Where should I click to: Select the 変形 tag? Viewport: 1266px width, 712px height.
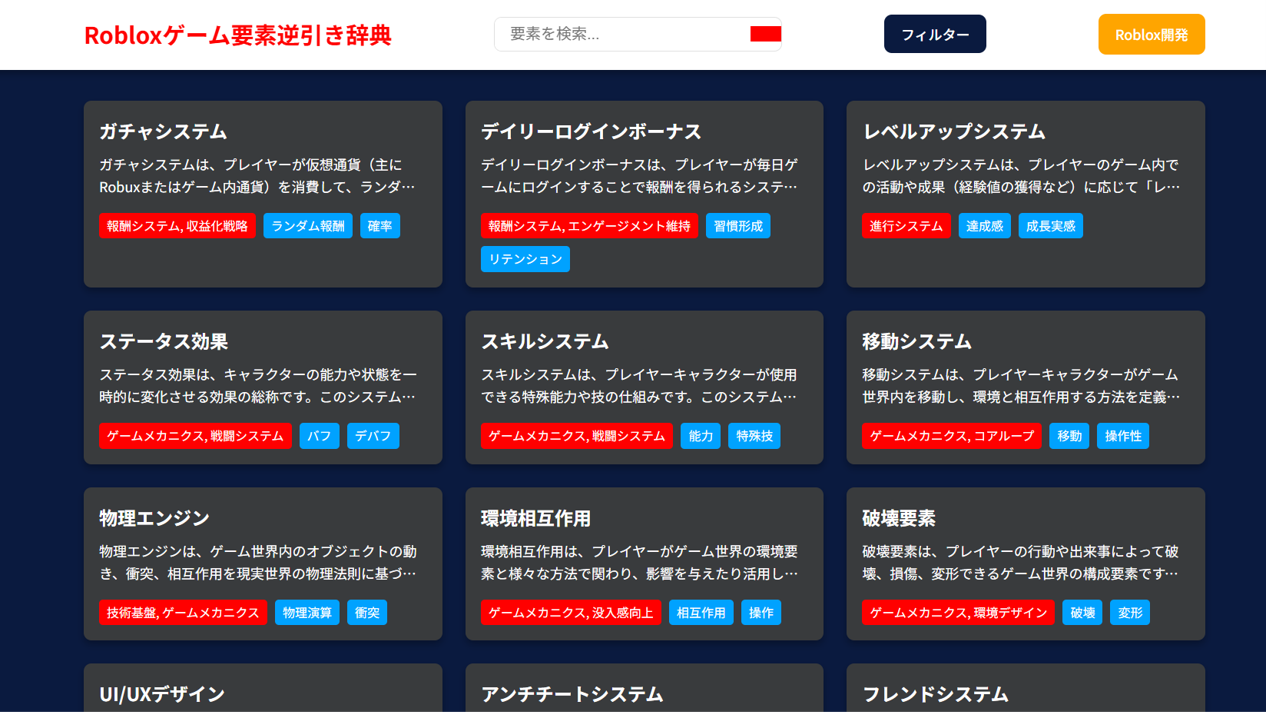1130,613
